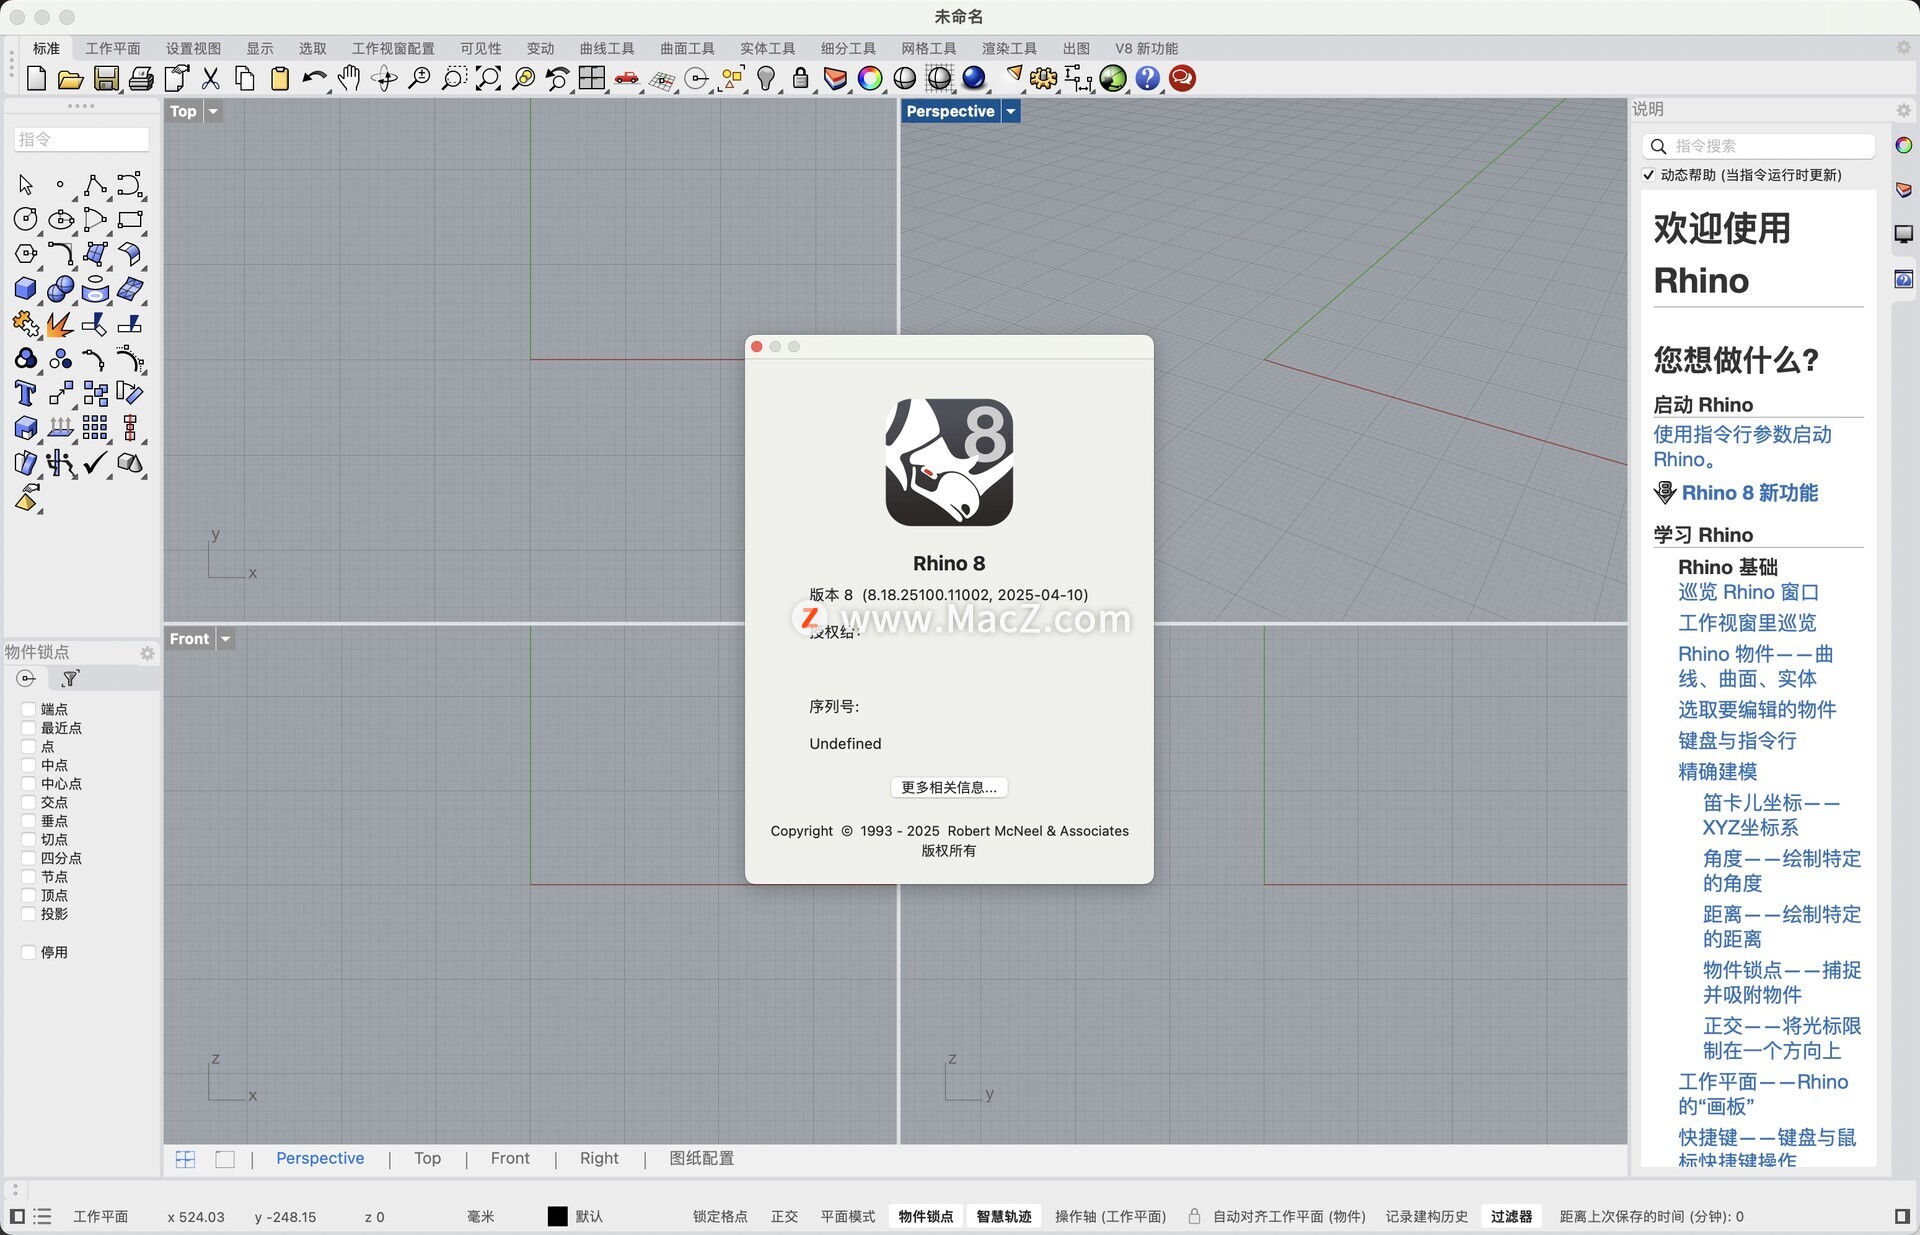Open the Front viewport dropdown arrow
This screenshot has width=1920, height=1235.
[x=226, y=639]
